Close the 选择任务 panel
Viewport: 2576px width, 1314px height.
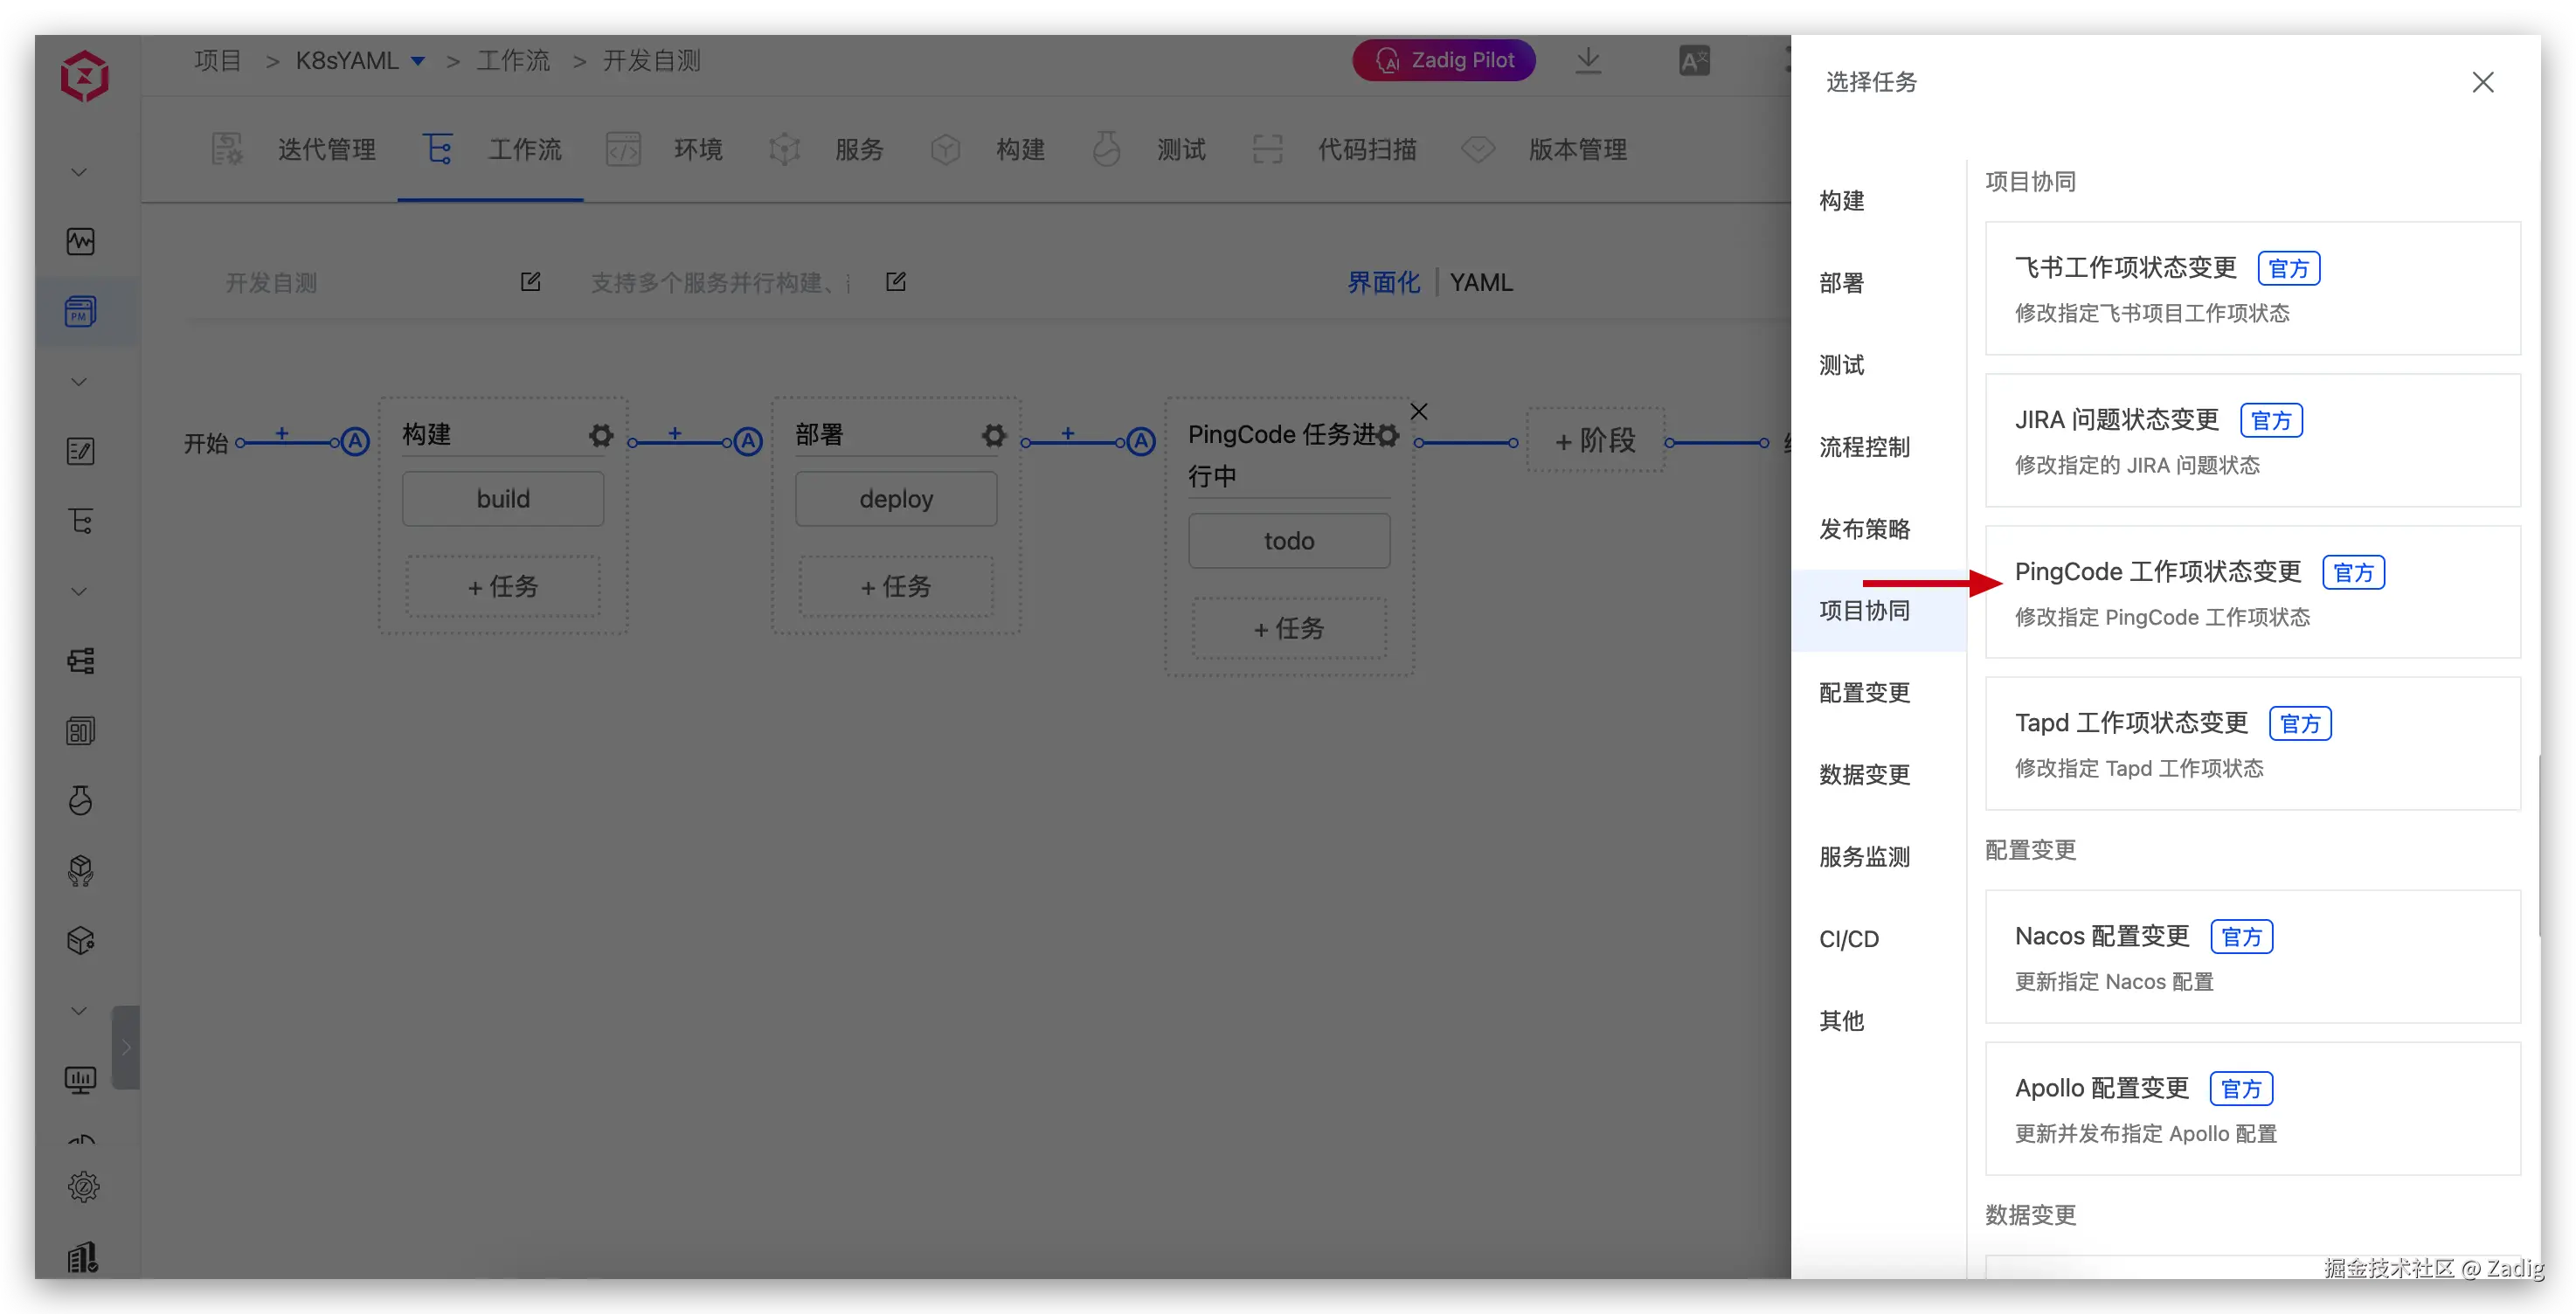coord(2482,82)
